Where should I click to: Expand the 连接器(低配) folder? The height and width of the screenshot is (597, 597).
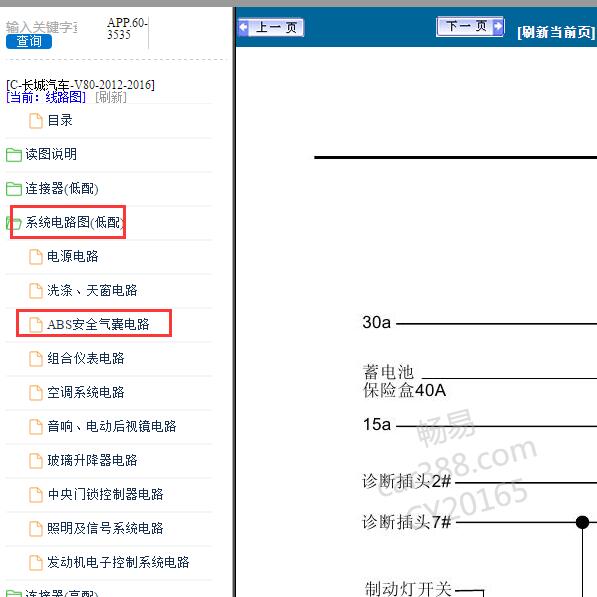point(62,188)
